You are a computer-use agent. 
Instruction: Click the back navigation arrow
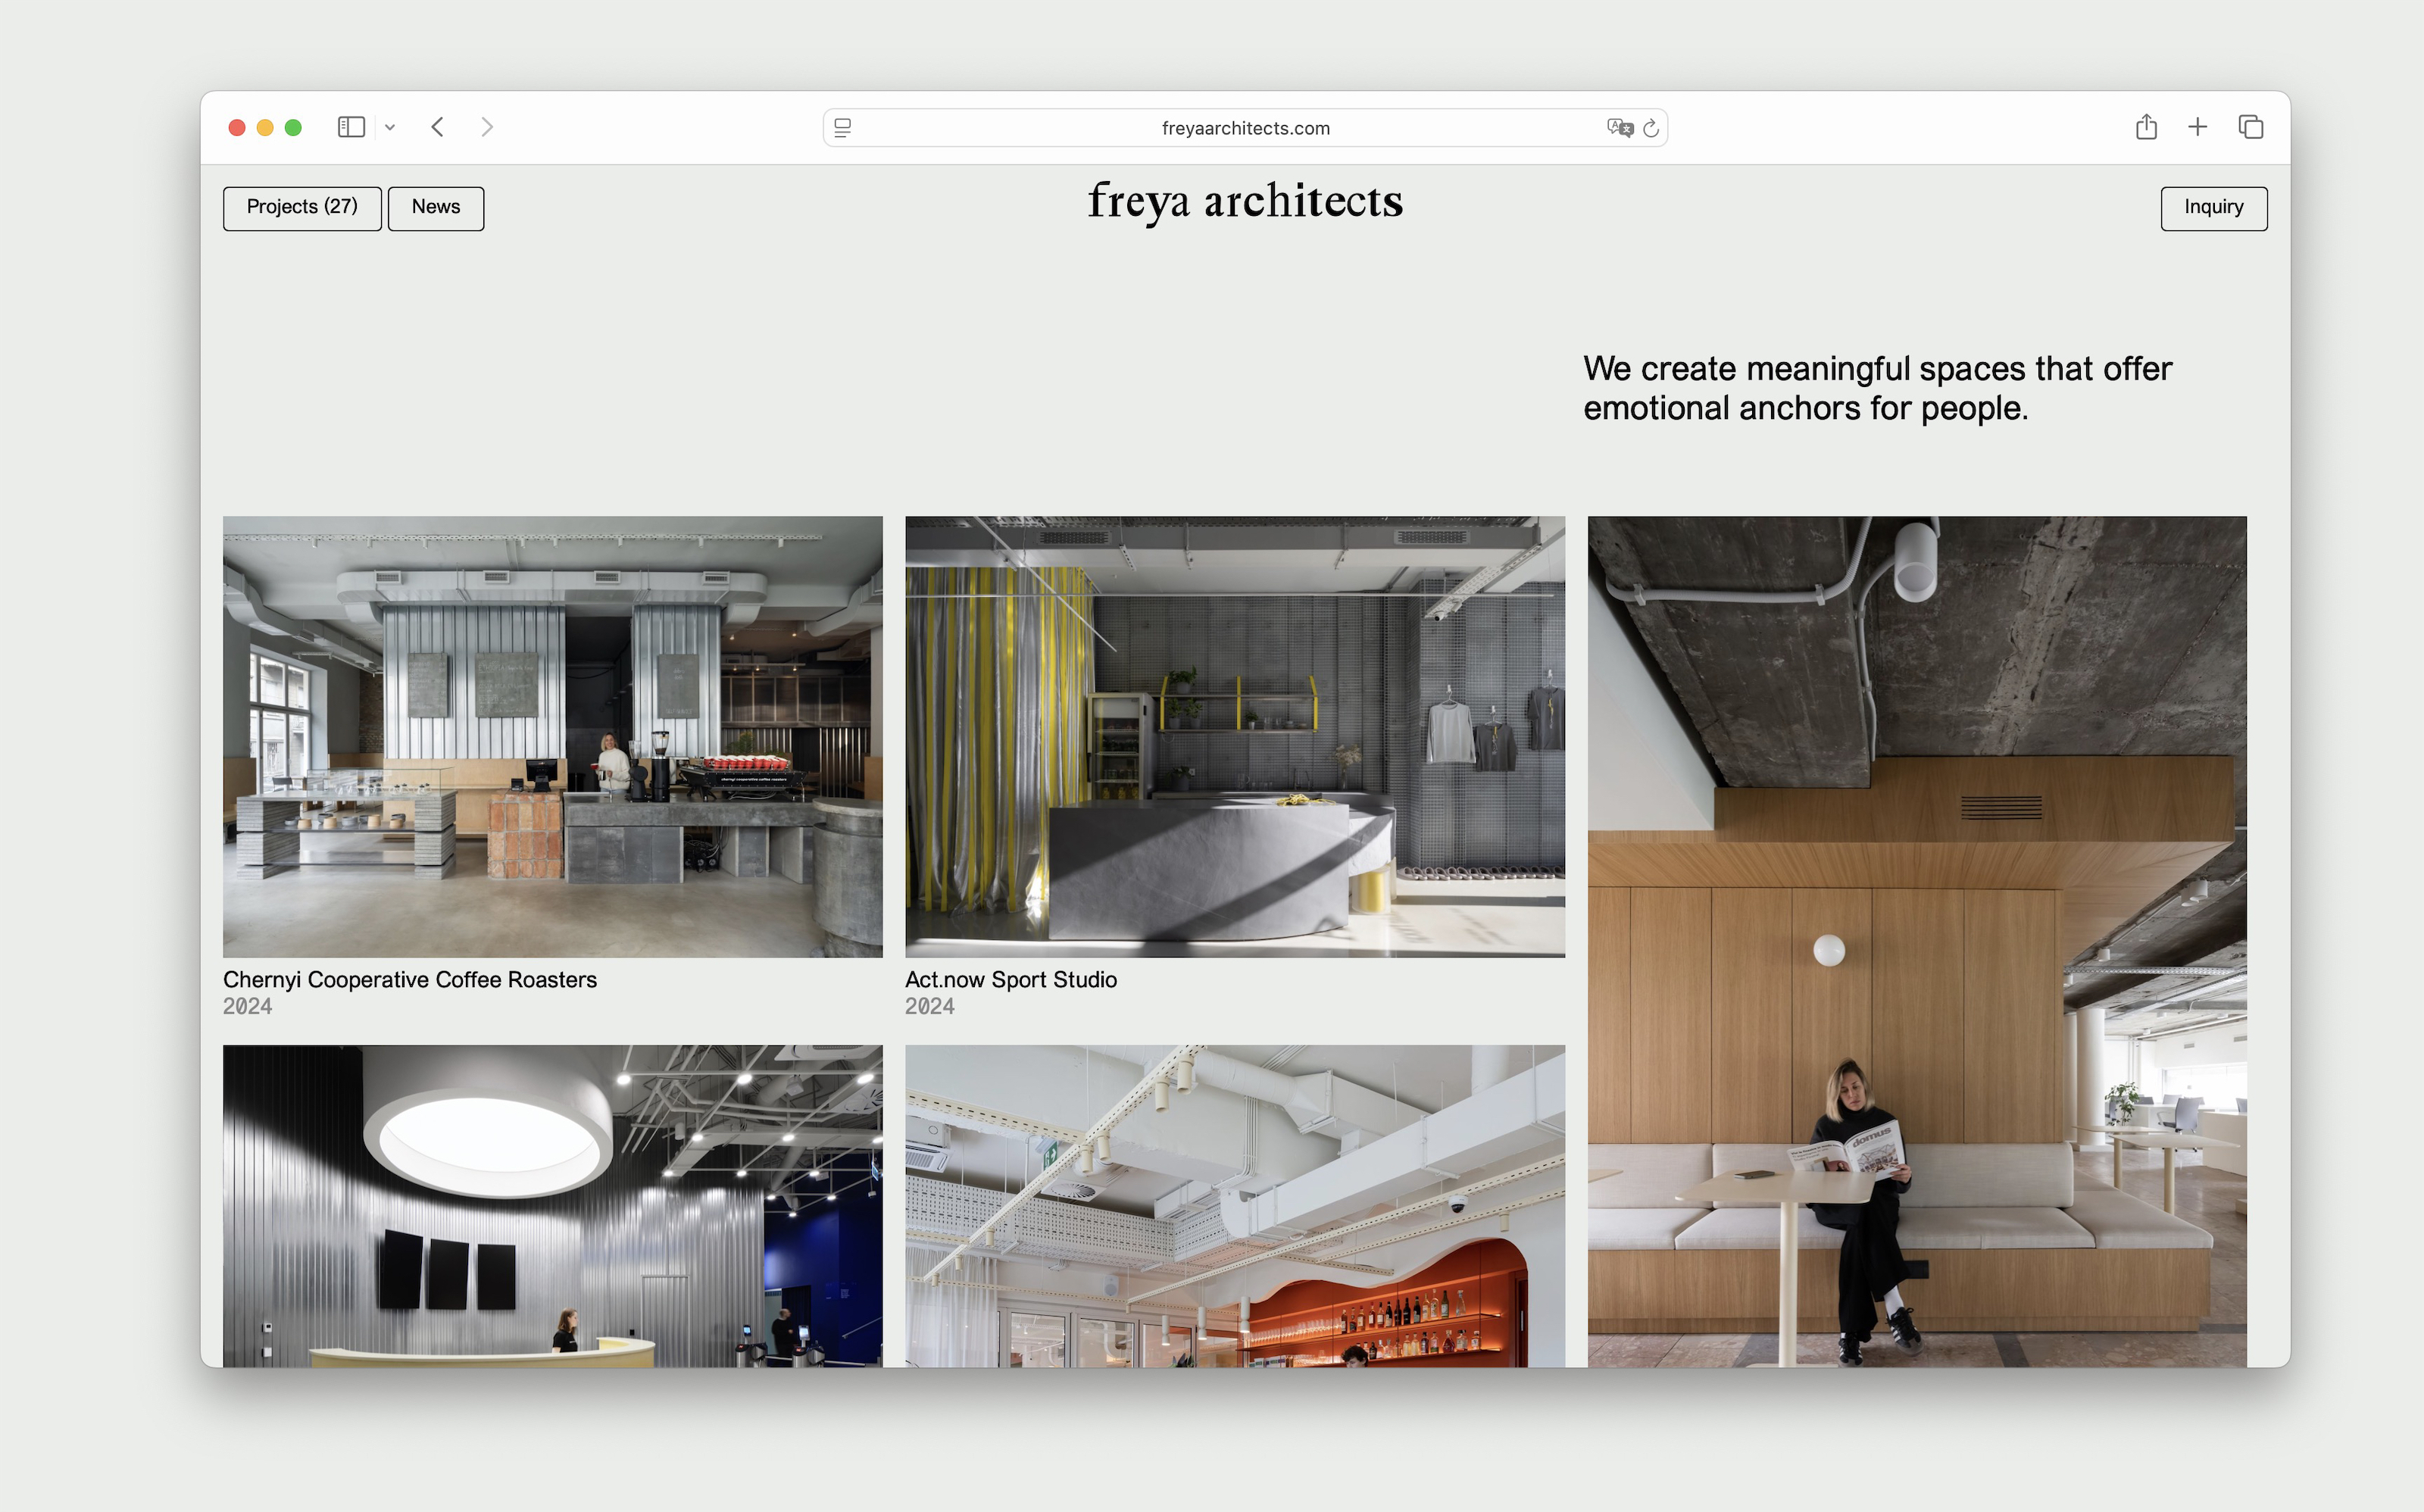(437, 127)
